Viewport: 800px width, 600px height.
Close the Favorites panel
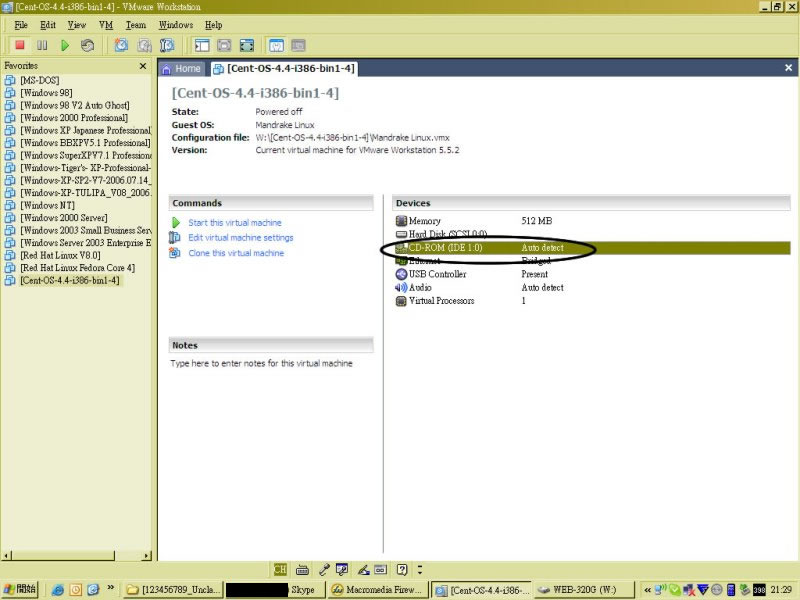click(143, 66)
